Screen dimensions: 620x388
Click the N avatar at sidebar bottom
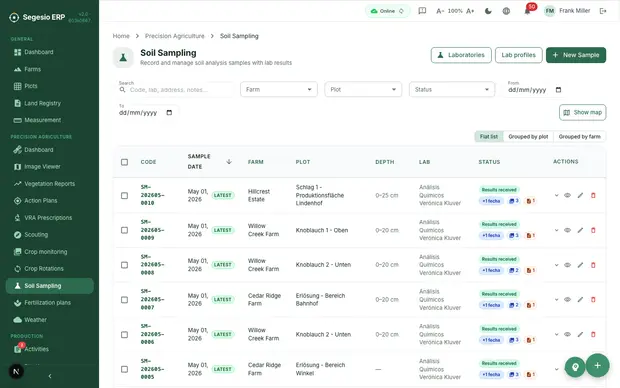16,371
